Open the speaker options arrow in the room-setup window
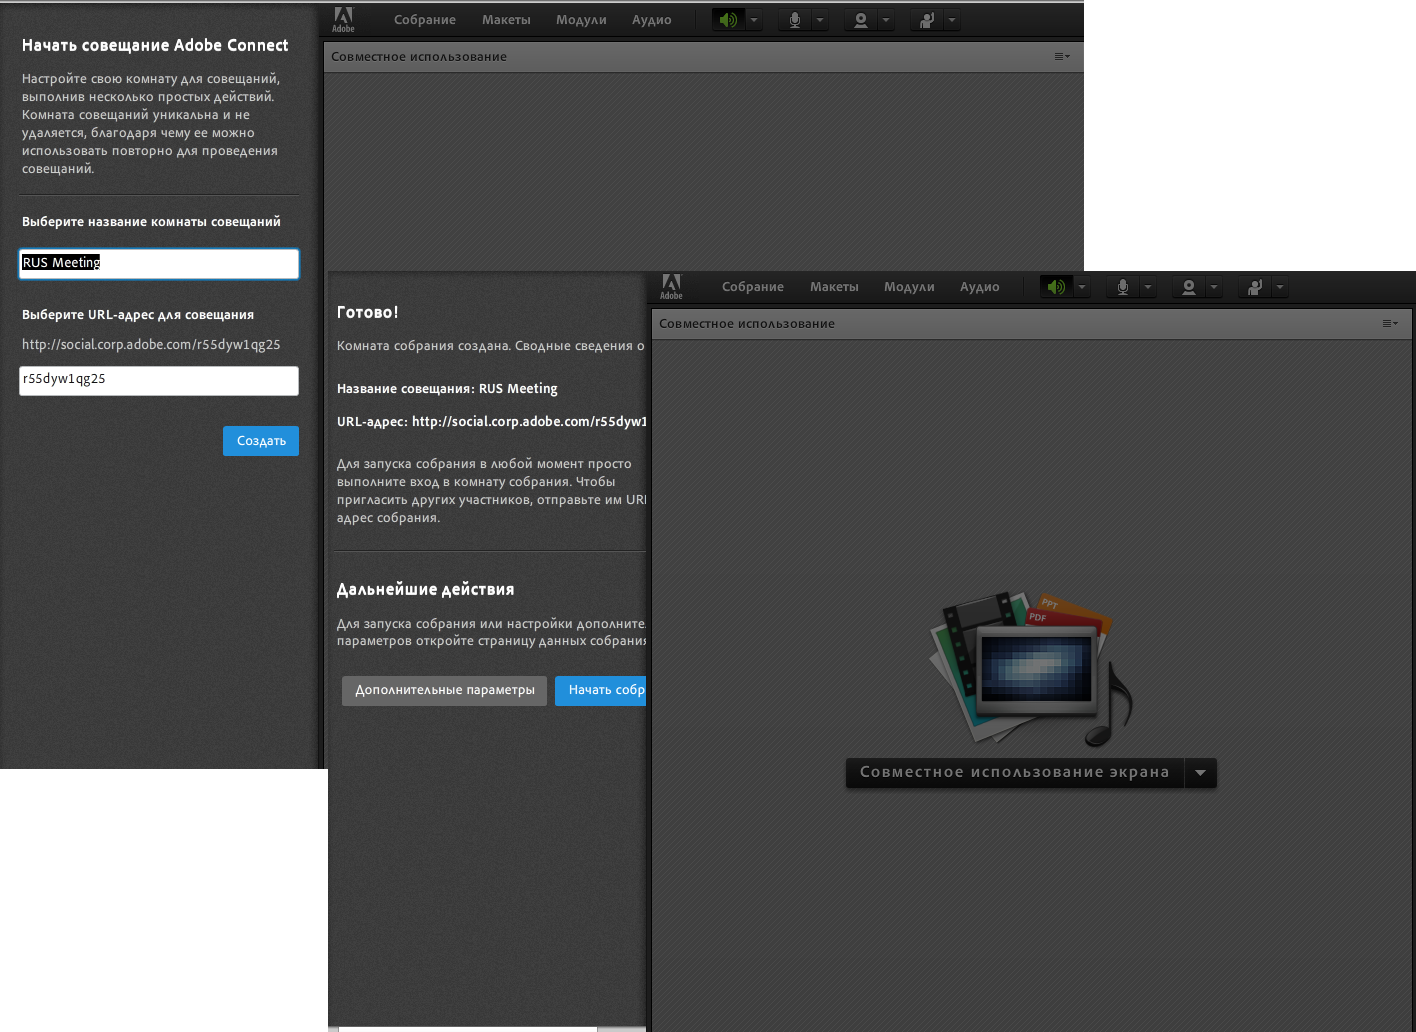Screen dimensions: 1416x1032 point(754,20)
